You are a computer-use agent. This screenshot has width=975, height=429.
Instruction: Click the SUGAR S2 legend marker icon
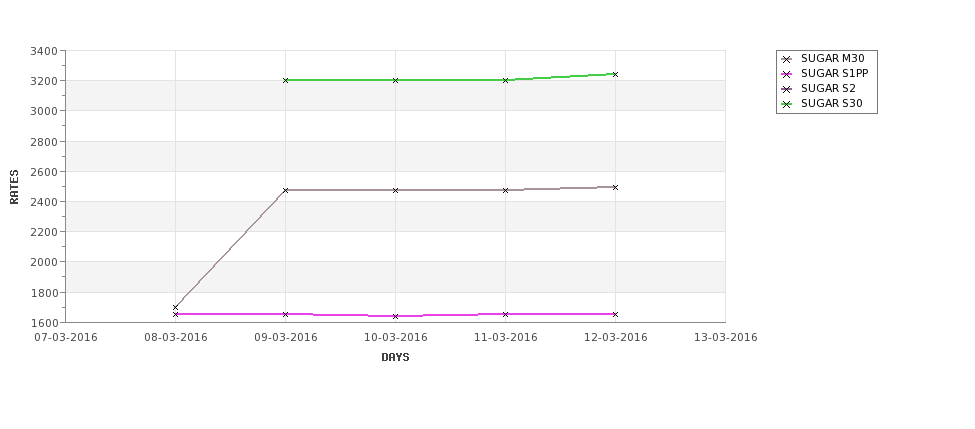tap(786, 89)
